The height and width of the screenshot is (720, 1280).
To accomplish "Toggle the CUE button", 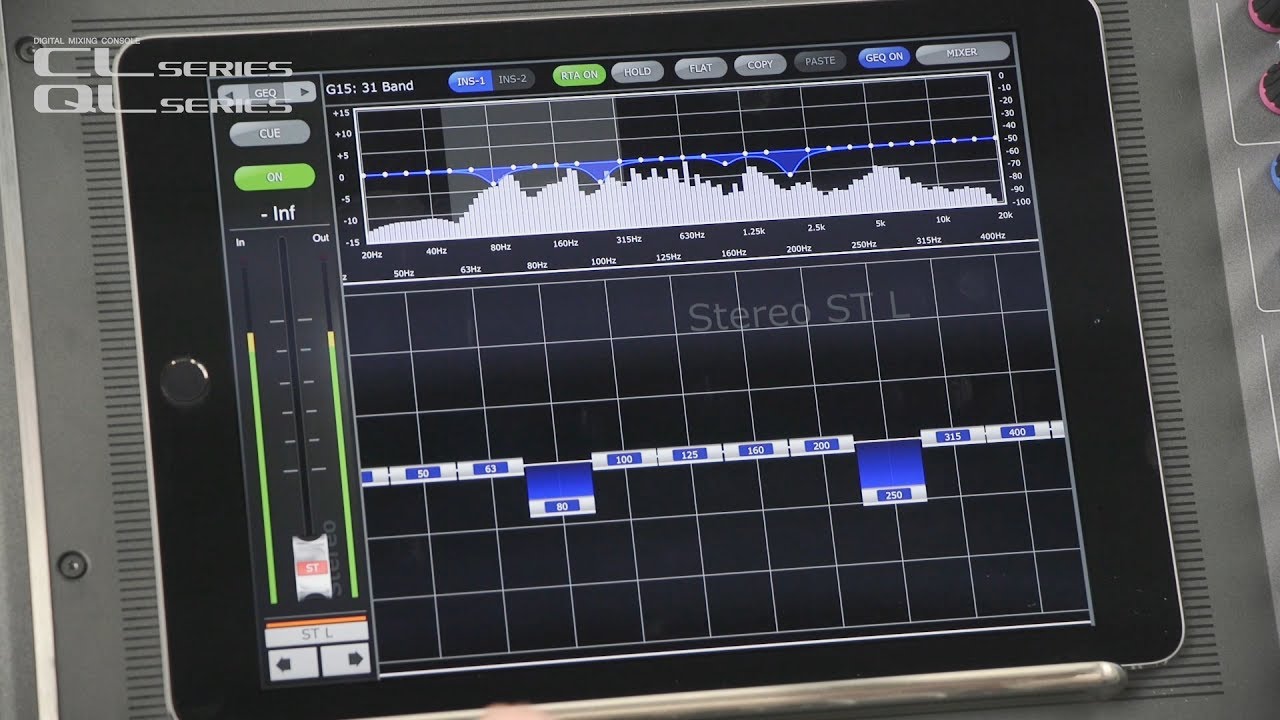I will [x=270, y=133].
